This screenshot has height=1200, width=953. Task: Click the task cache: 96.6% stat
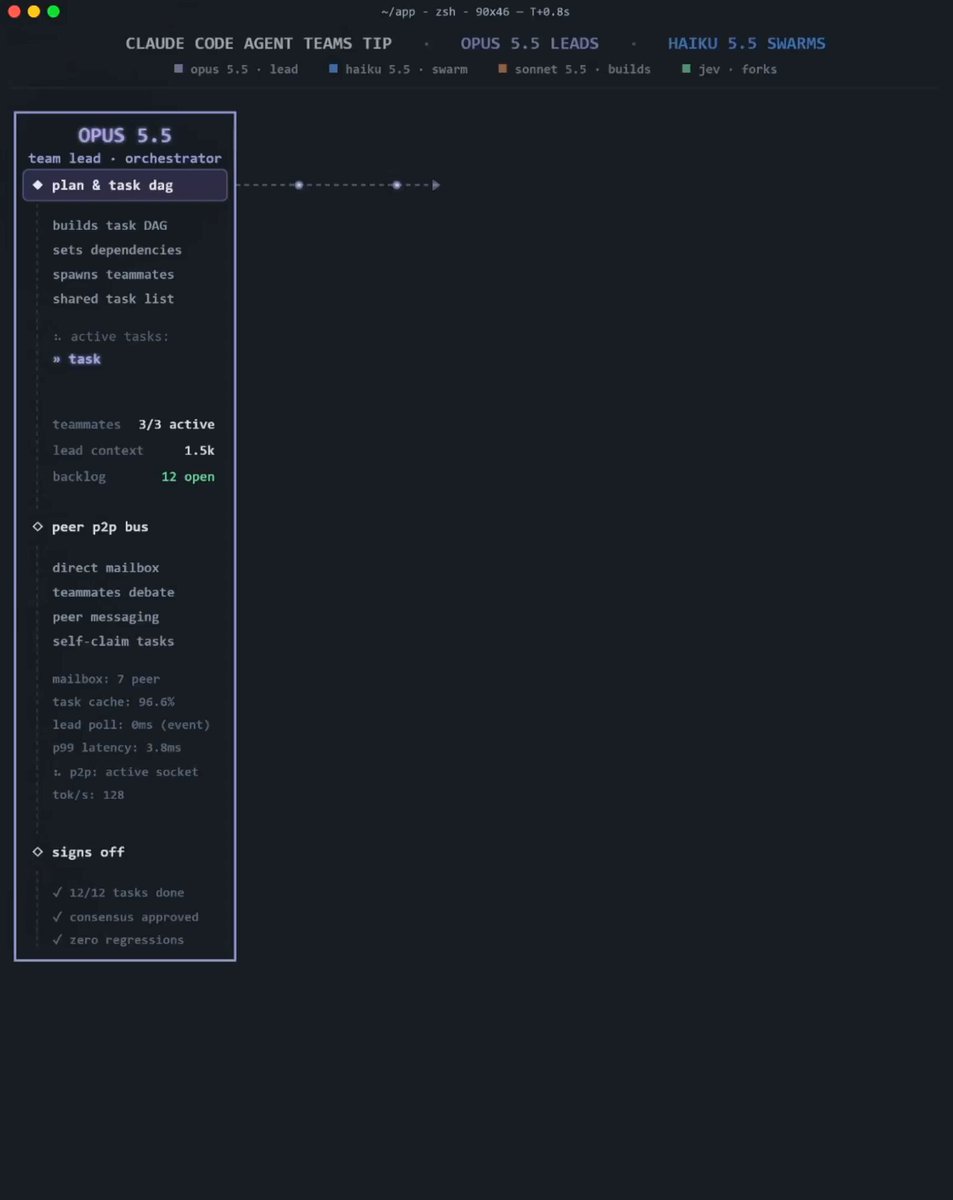(113, 702)
